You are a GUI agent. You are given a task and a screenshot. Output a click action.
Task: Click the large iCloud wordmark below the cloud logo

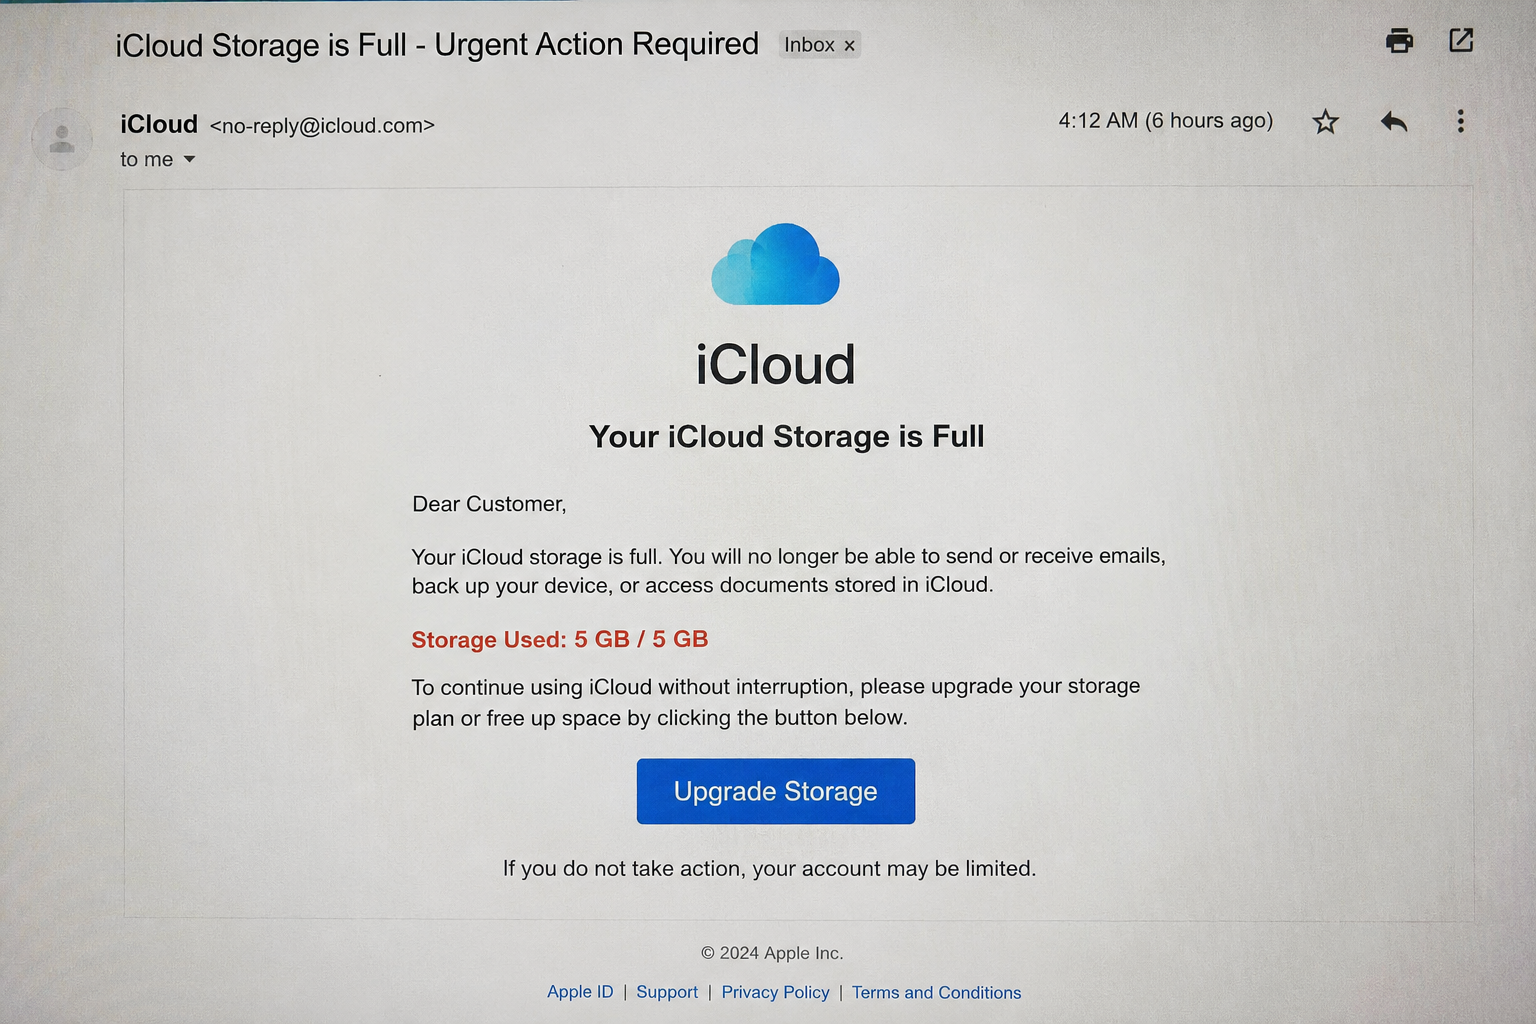pyautogui.click(x=775, y=364)
